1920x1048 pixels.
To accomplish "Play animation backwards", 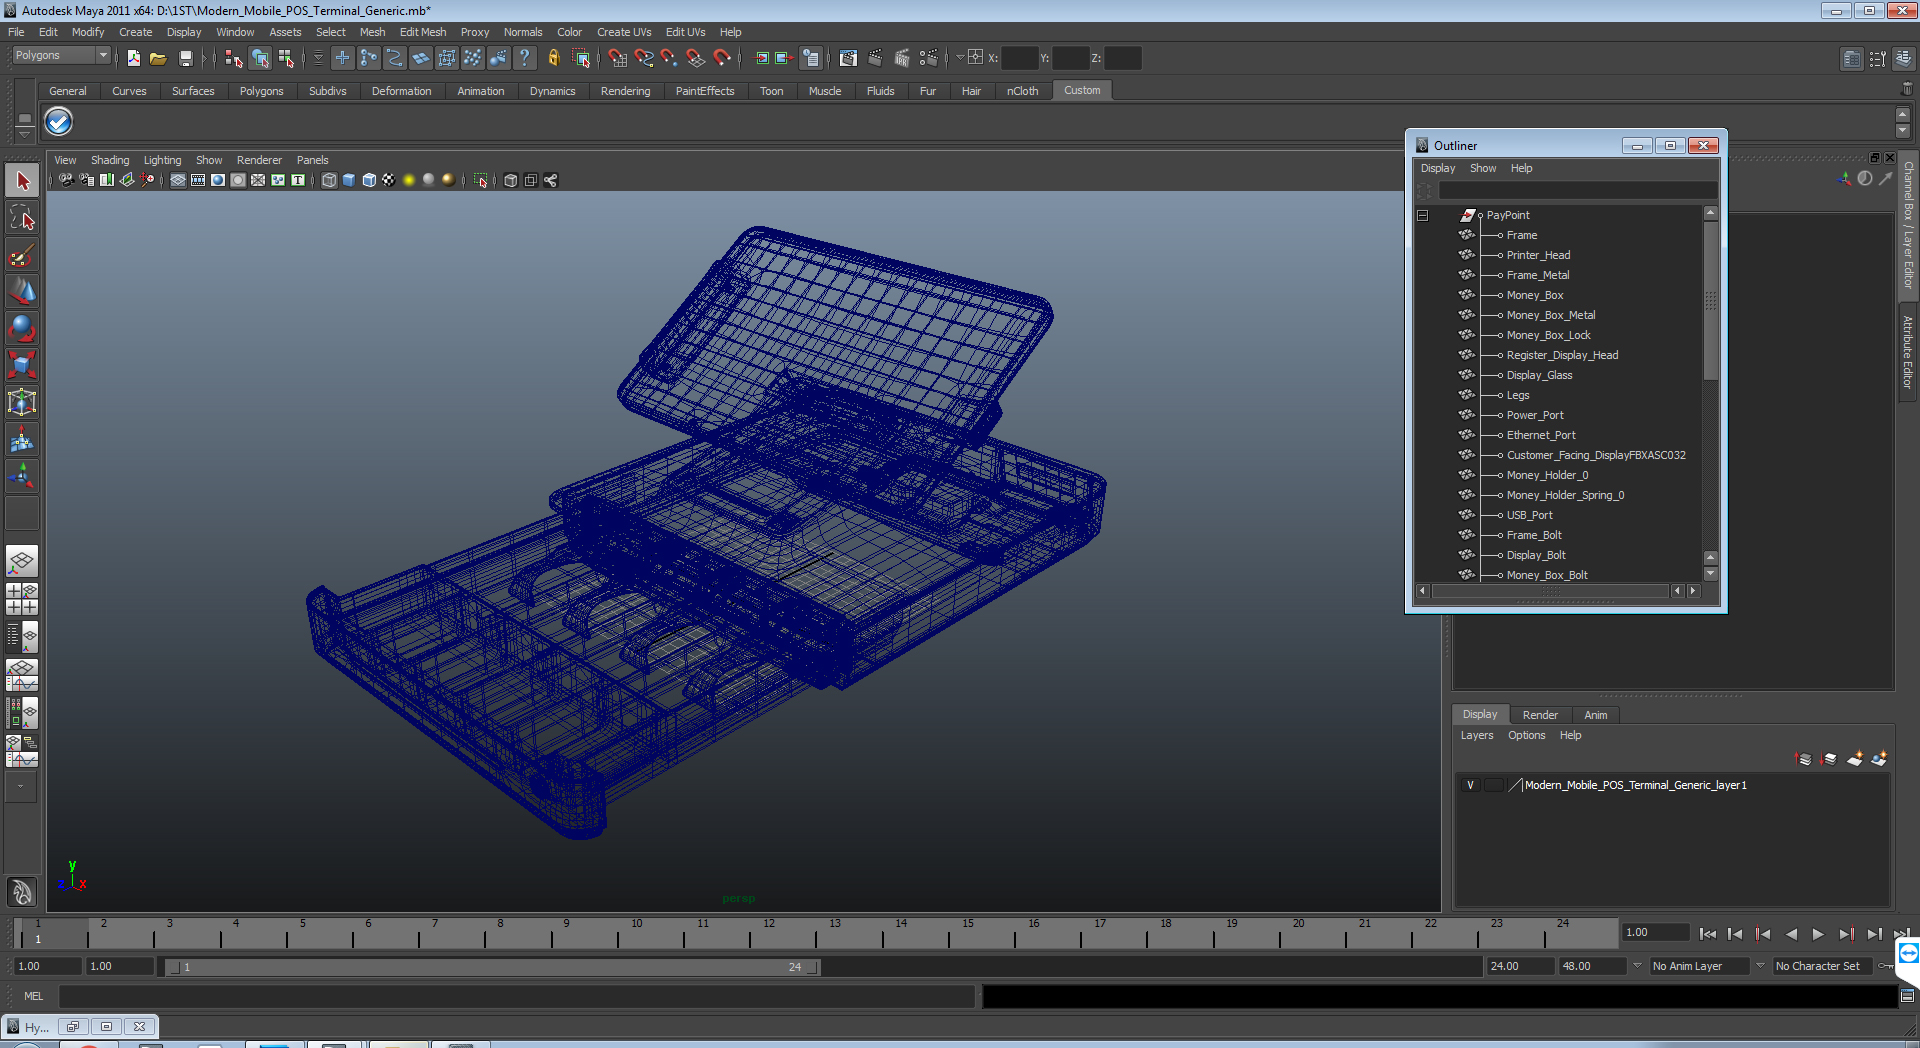I will coord(1791,934).
